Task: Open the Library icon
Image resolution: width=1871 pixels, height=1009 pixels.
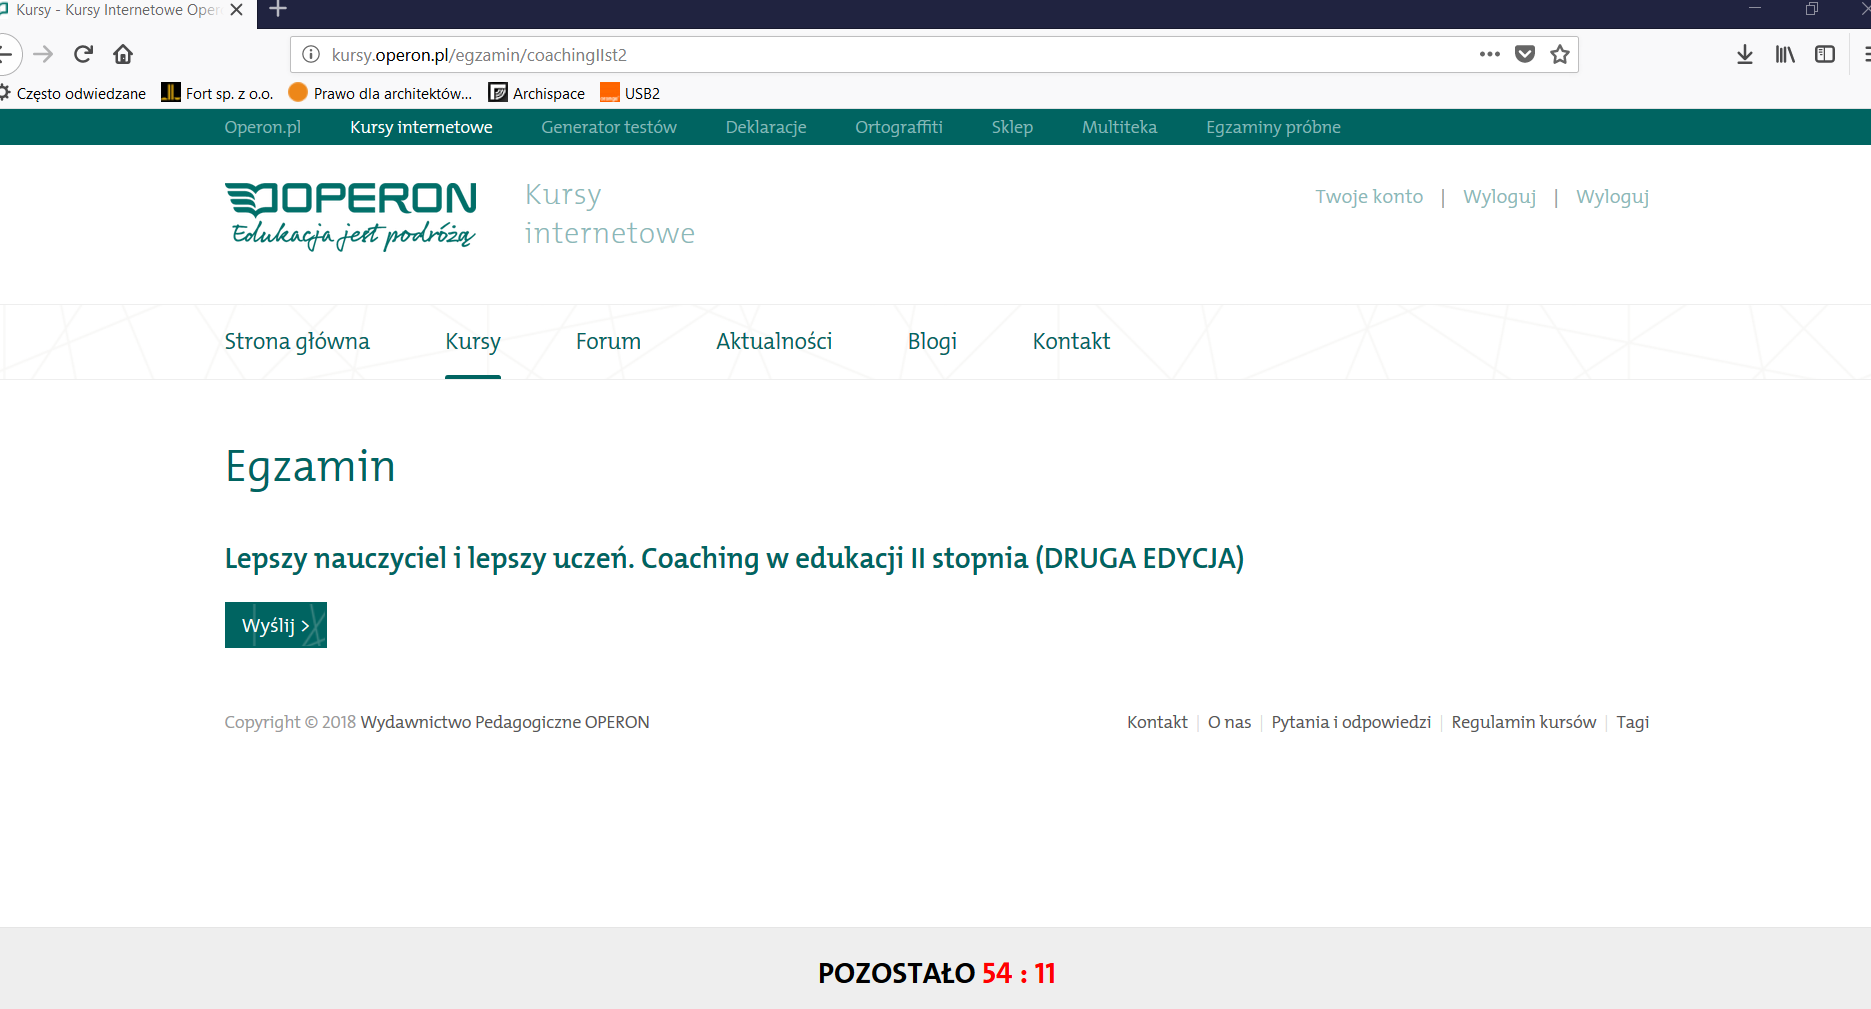Action: click(1785, 54)
